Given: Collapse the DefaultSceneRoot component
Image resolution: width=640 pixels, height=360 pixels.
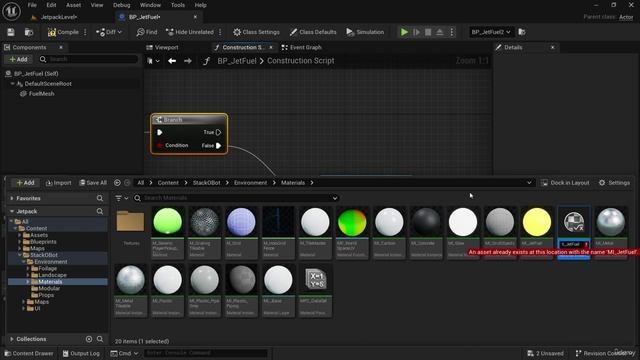Looking at the screenshot, I should tap(12, 84).
